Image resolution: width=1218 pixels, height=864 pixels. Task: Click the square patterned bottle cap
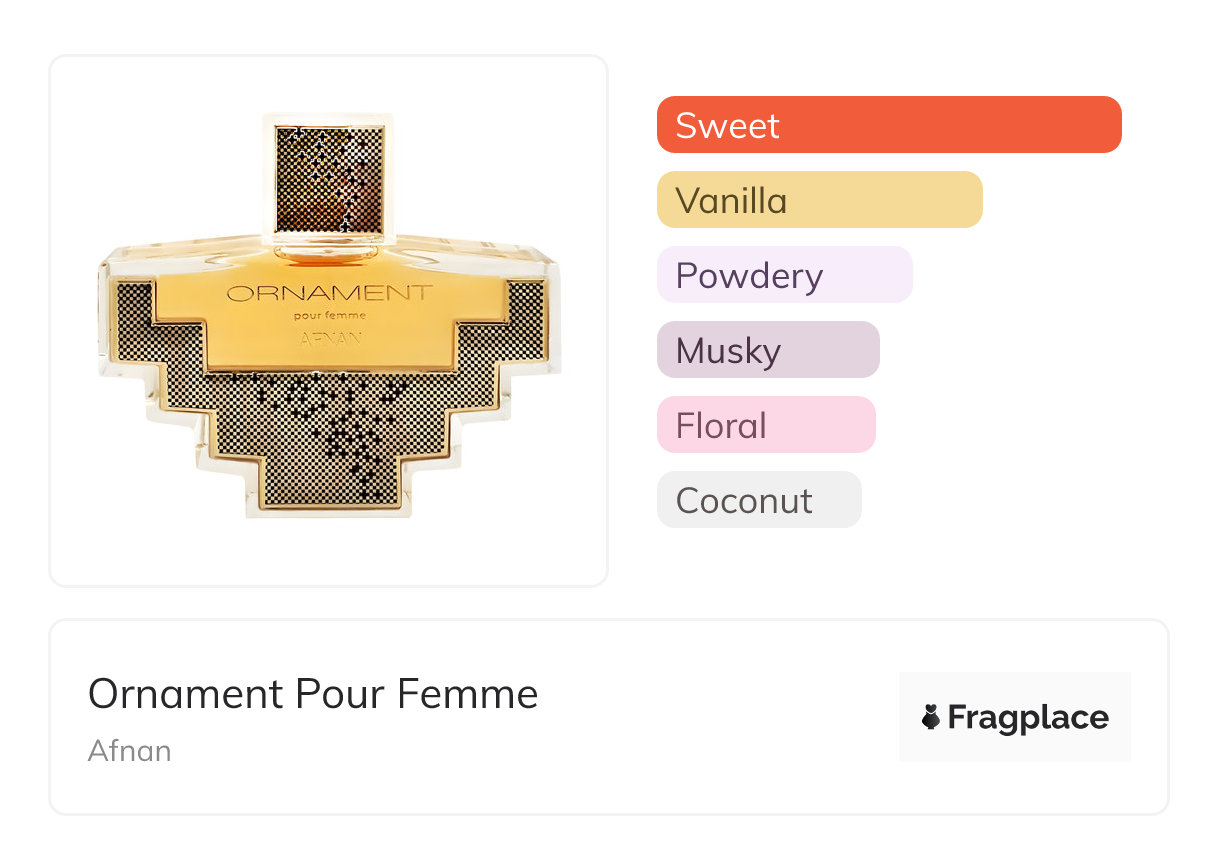329,181
